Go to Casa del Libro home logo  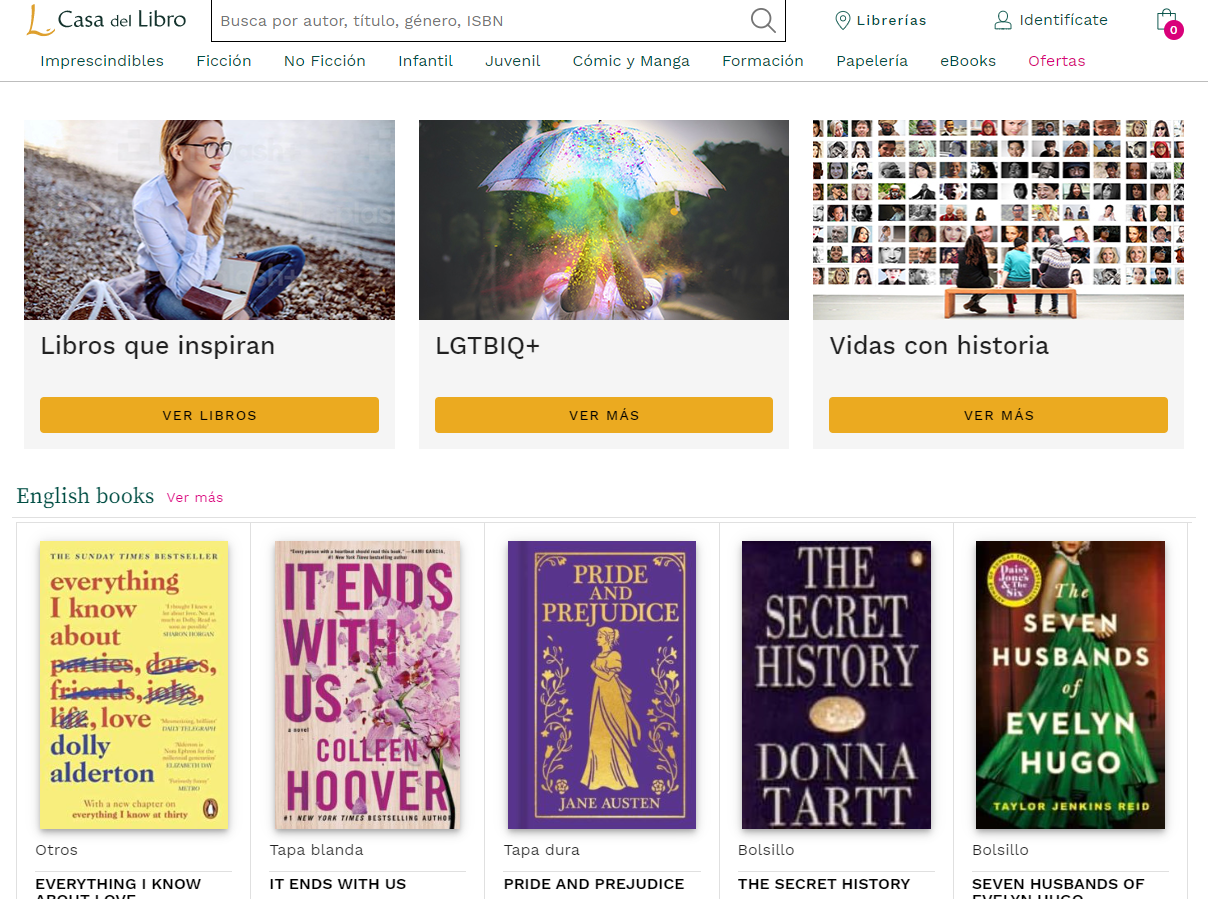pos(107,20)
